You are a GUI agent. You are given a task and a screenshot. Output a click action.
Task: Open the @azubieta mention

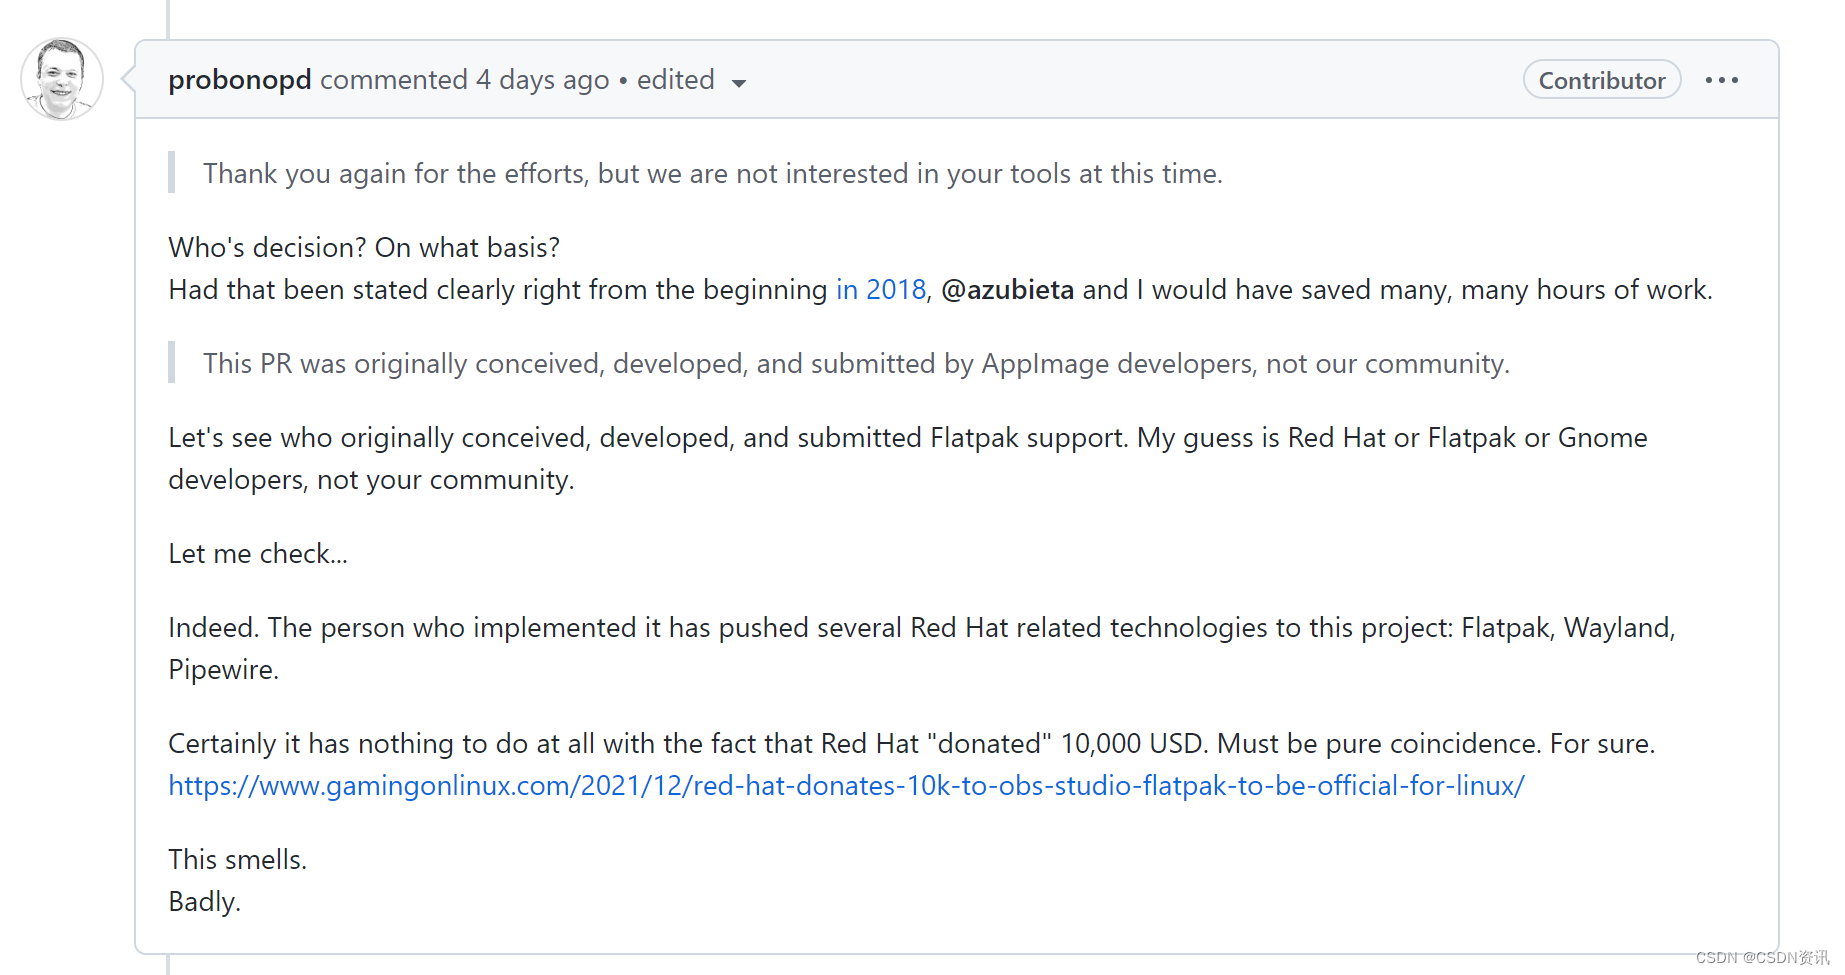coord(1007,290)
